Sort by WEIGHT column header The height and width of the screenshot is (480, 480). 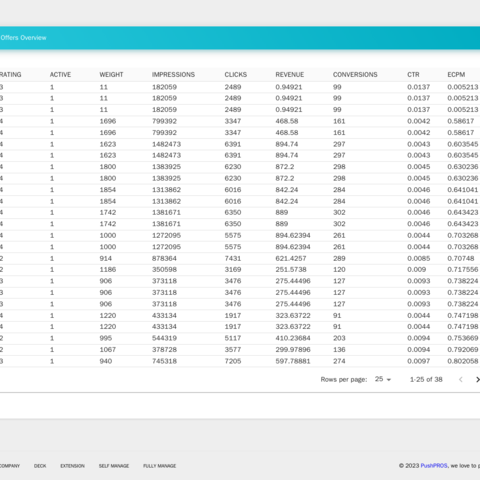[x=111, y=75]
